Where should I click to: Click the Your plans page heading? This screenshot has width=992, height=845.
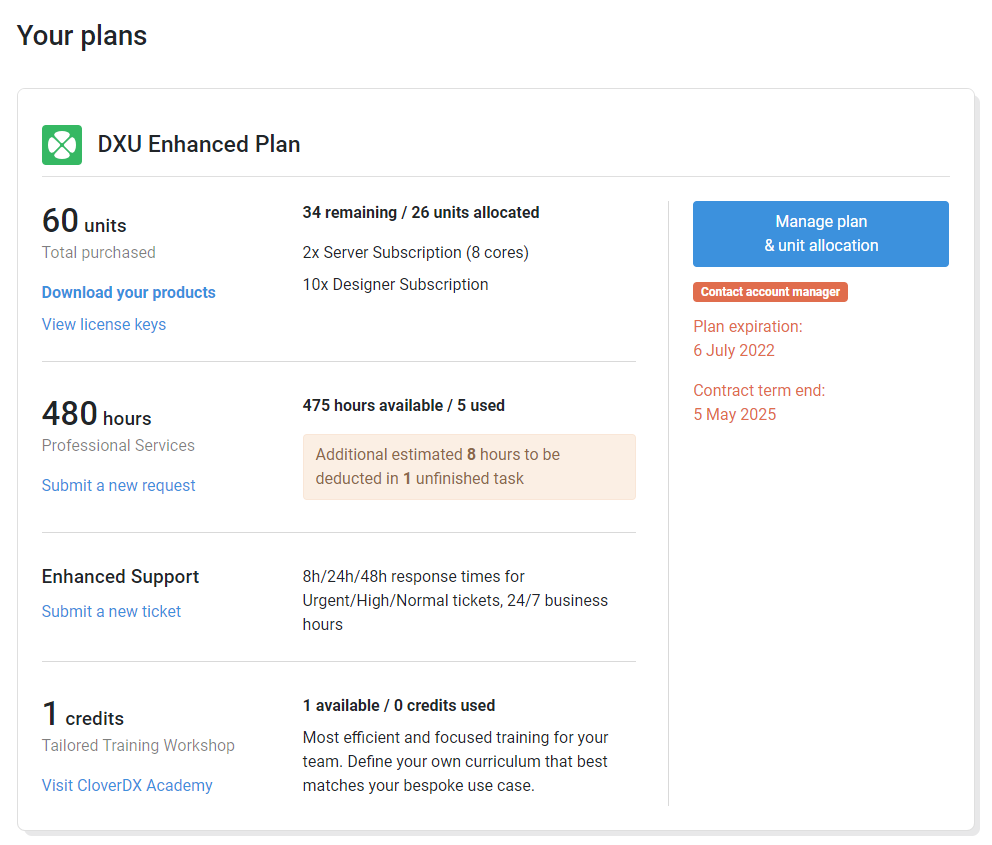(x=82, y=35)
